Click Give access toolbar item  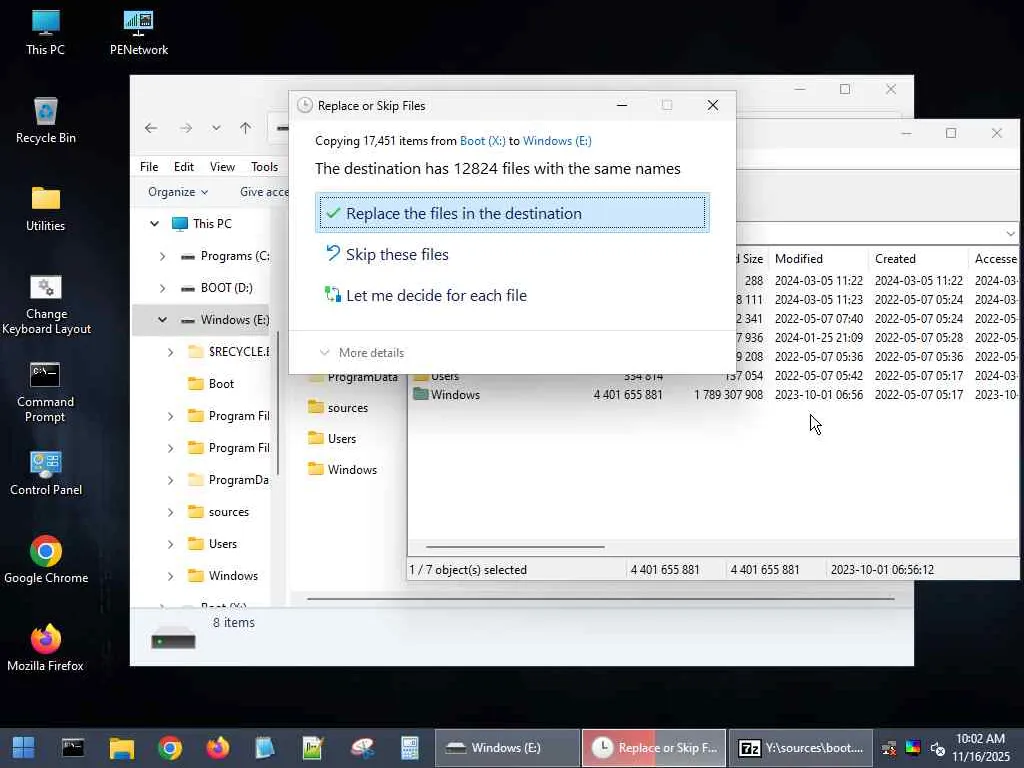(x=264, y=191)
